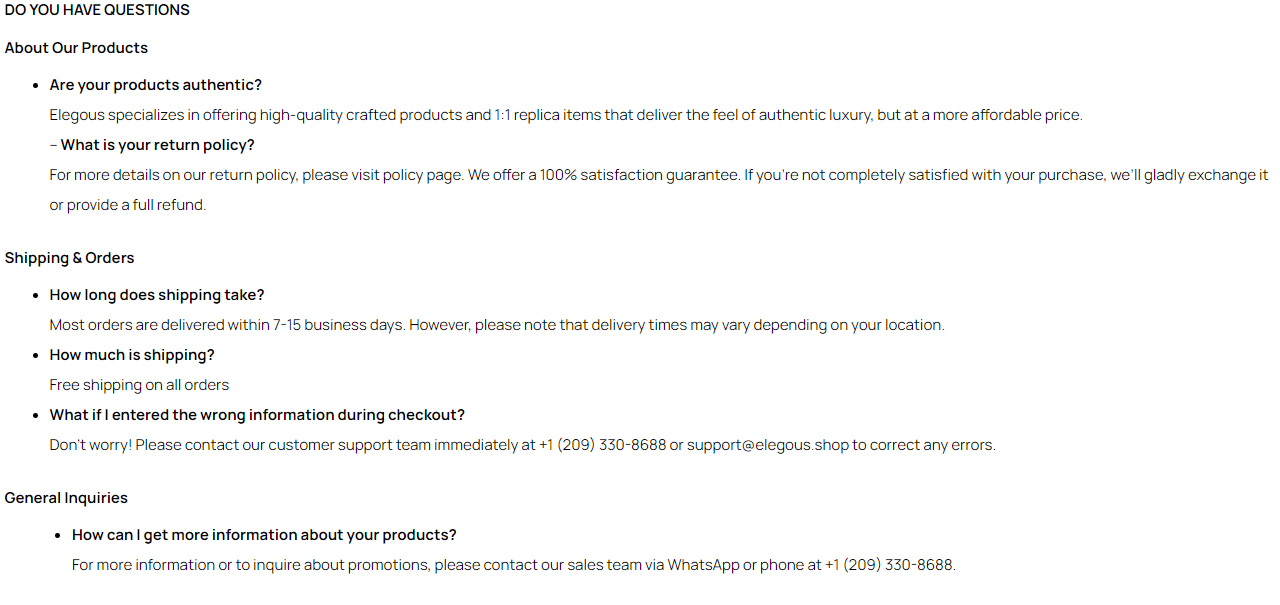Click the customer support phone number +1 (209) 330-8688
This screenshot has height=605, width=1280.
point(602,445)
